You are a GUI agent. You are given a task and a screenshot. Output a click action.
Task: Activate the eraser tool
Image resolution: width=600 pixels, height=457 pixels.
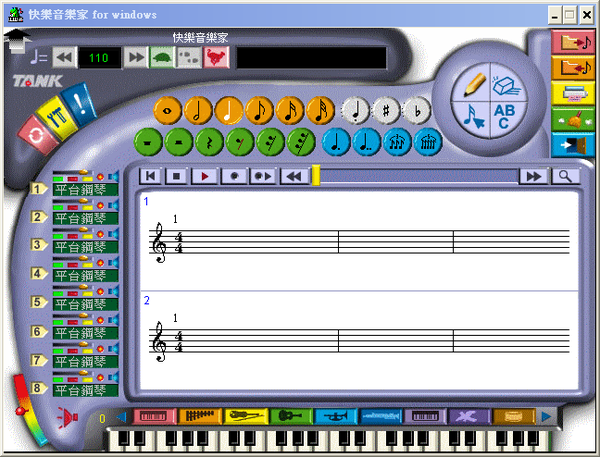coord(506,84)
